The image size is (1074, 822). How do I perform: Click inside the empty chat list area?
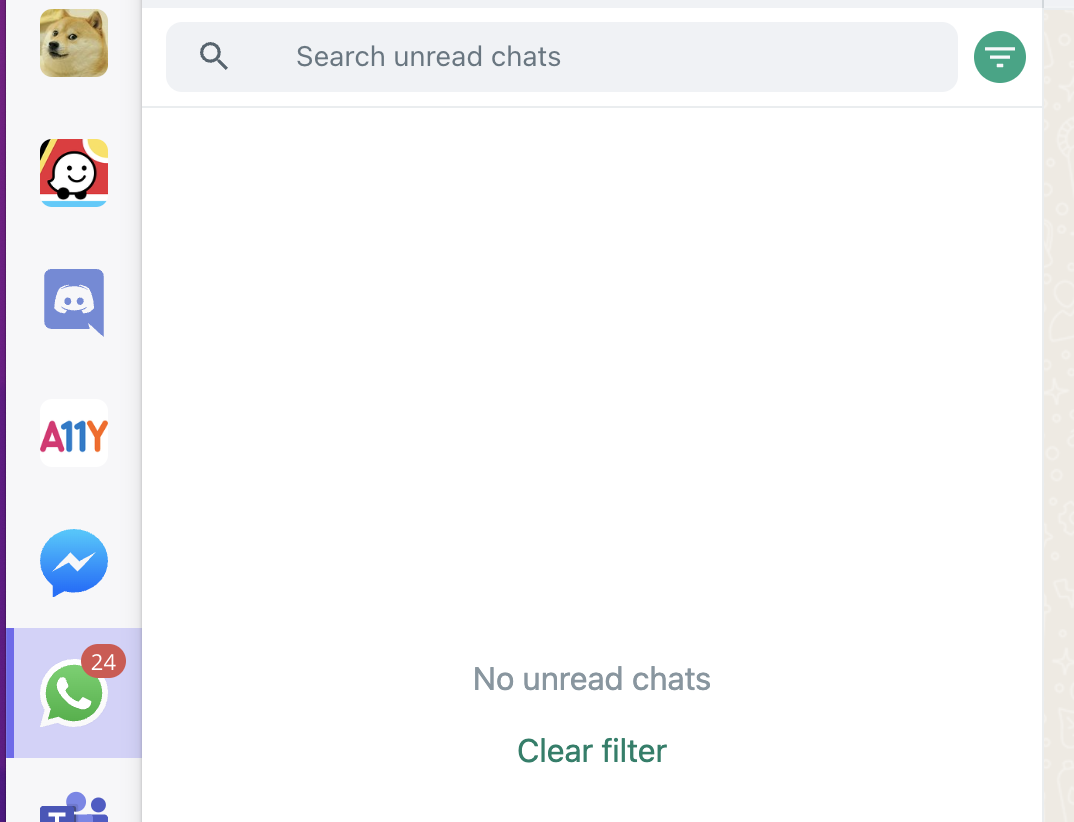pos(591,400)
